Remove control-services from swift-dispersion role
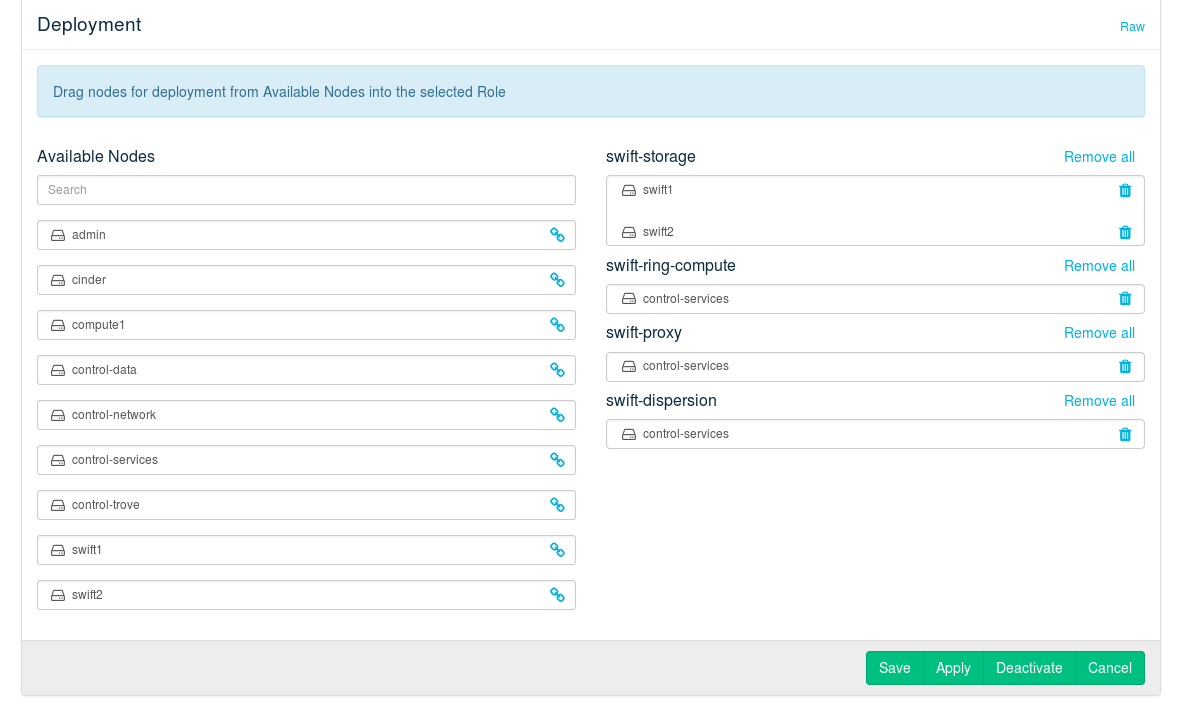The height and width of the screenshot is (716, 1180). pyautogui.click(x=1124, y=434)
